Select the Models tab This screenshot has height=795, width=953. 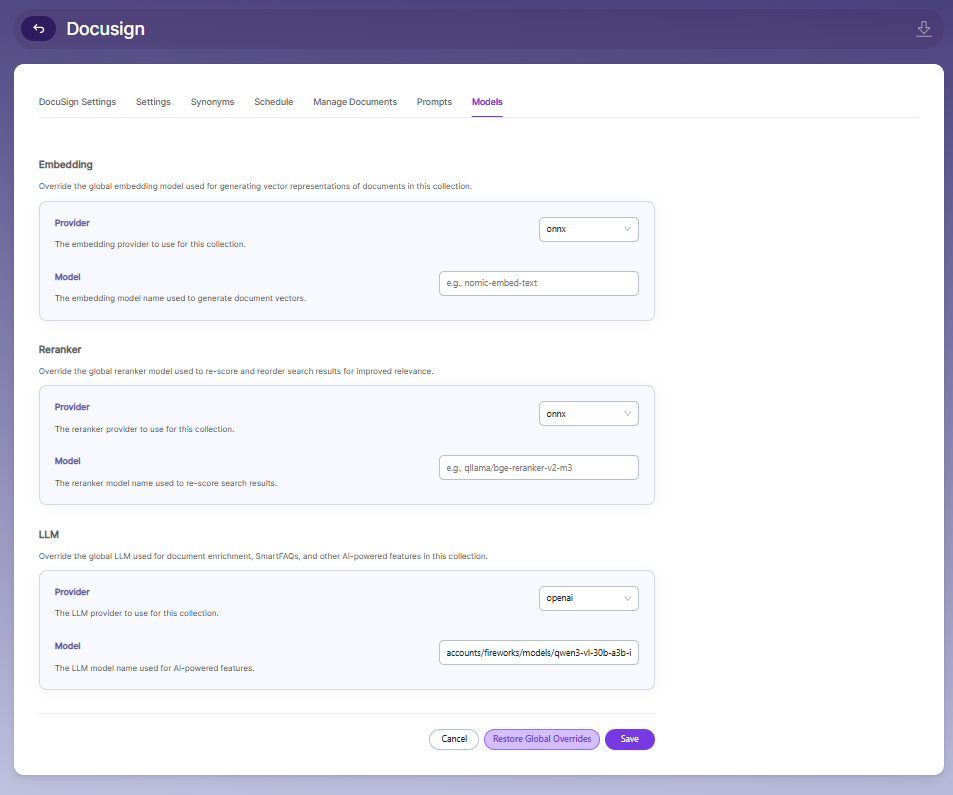click(x=487, y=102)
